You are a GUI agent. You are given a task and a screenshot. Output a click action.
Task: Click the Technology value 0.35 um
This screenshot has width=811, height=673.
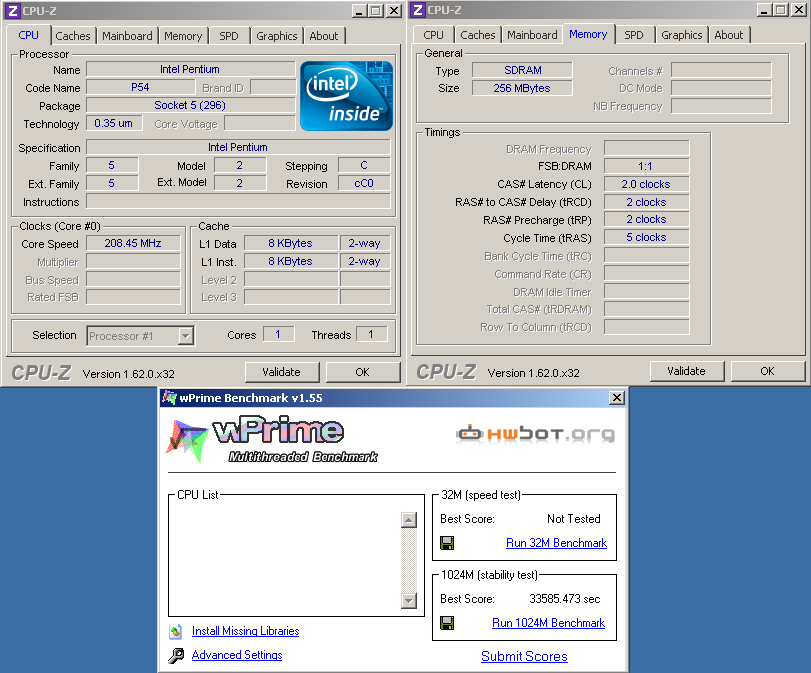pos(114,123)
